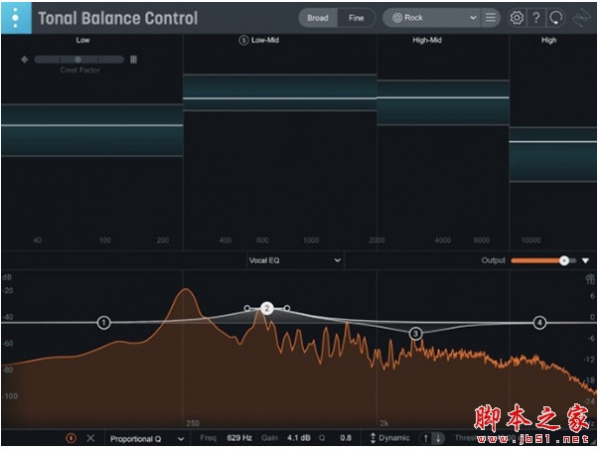The width and height of the screenshot is (600, 450).
Task: Open the Proportional Q filter type dropdown
Action: [147, 439]
